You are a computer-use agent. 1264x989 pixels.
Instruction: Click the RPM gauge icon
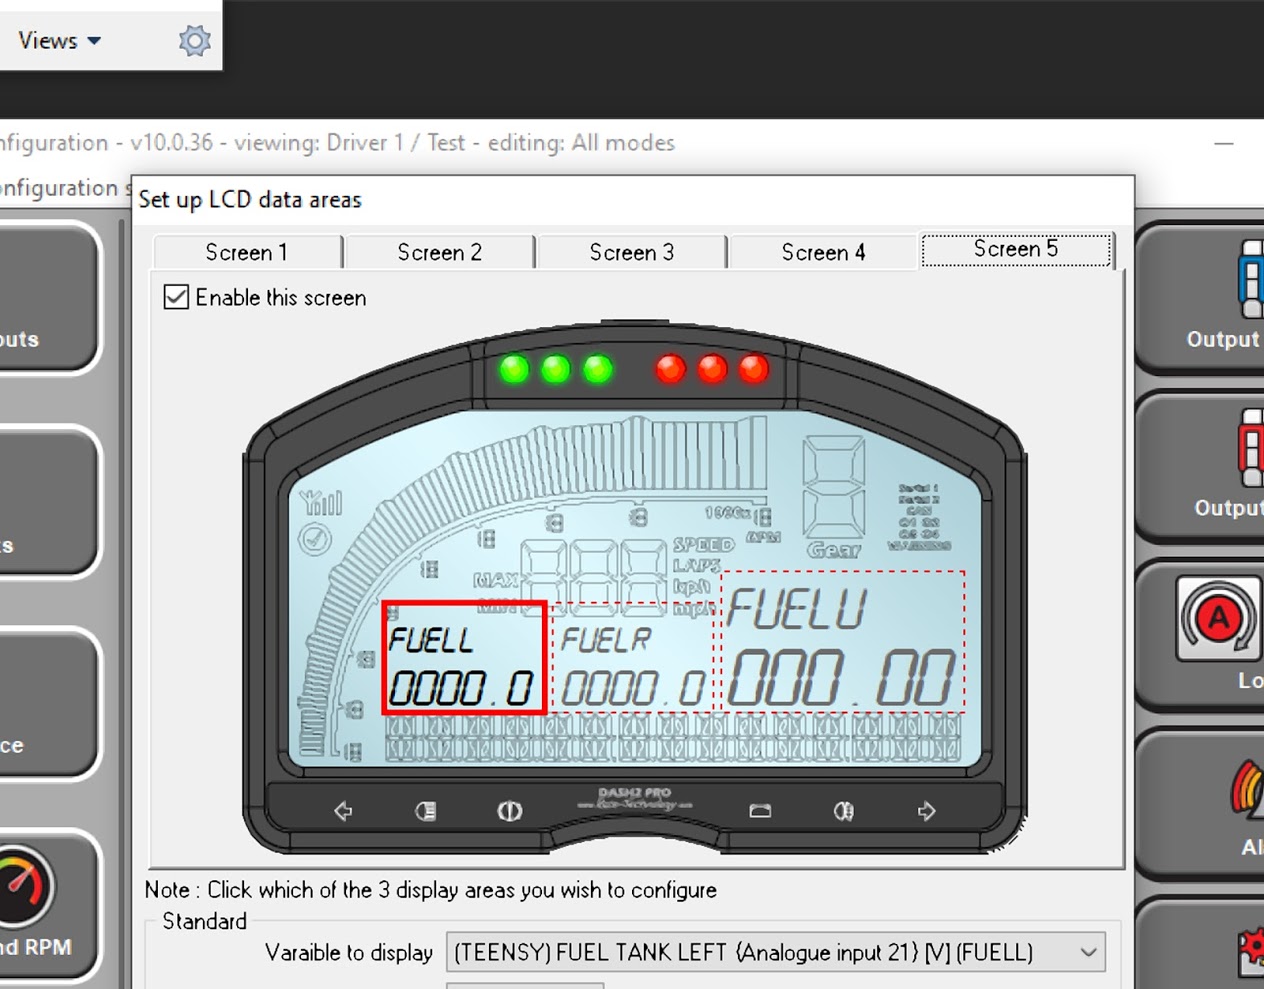[x=24, y=886]
